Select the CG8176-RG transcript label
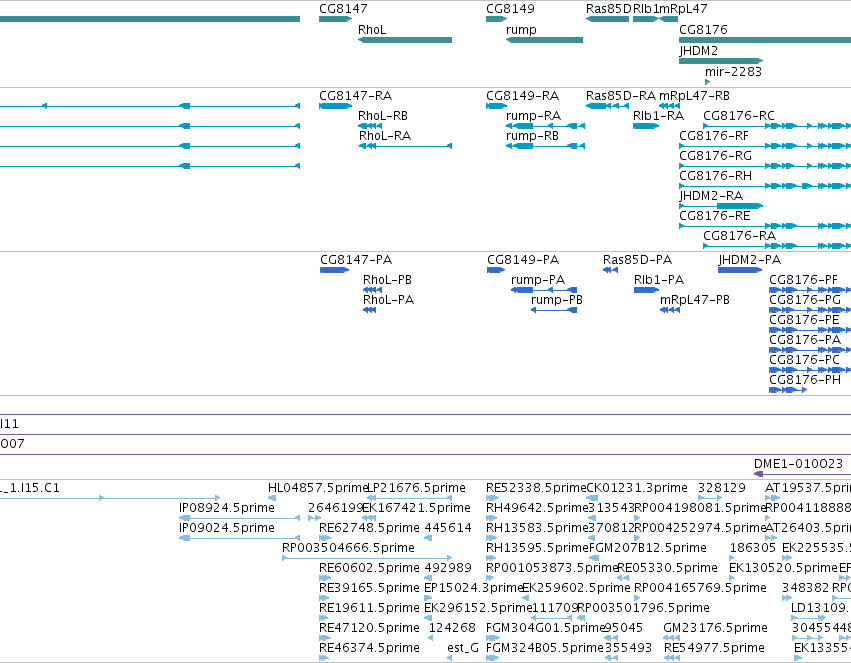Screen dimensions: 851x663 [715, 156]
